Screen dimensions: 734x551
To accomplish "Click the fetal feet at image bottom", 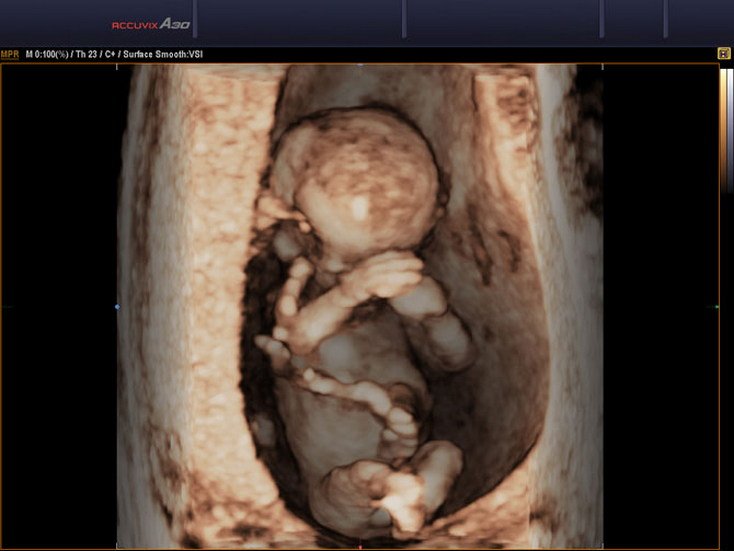I will [410, 490].
